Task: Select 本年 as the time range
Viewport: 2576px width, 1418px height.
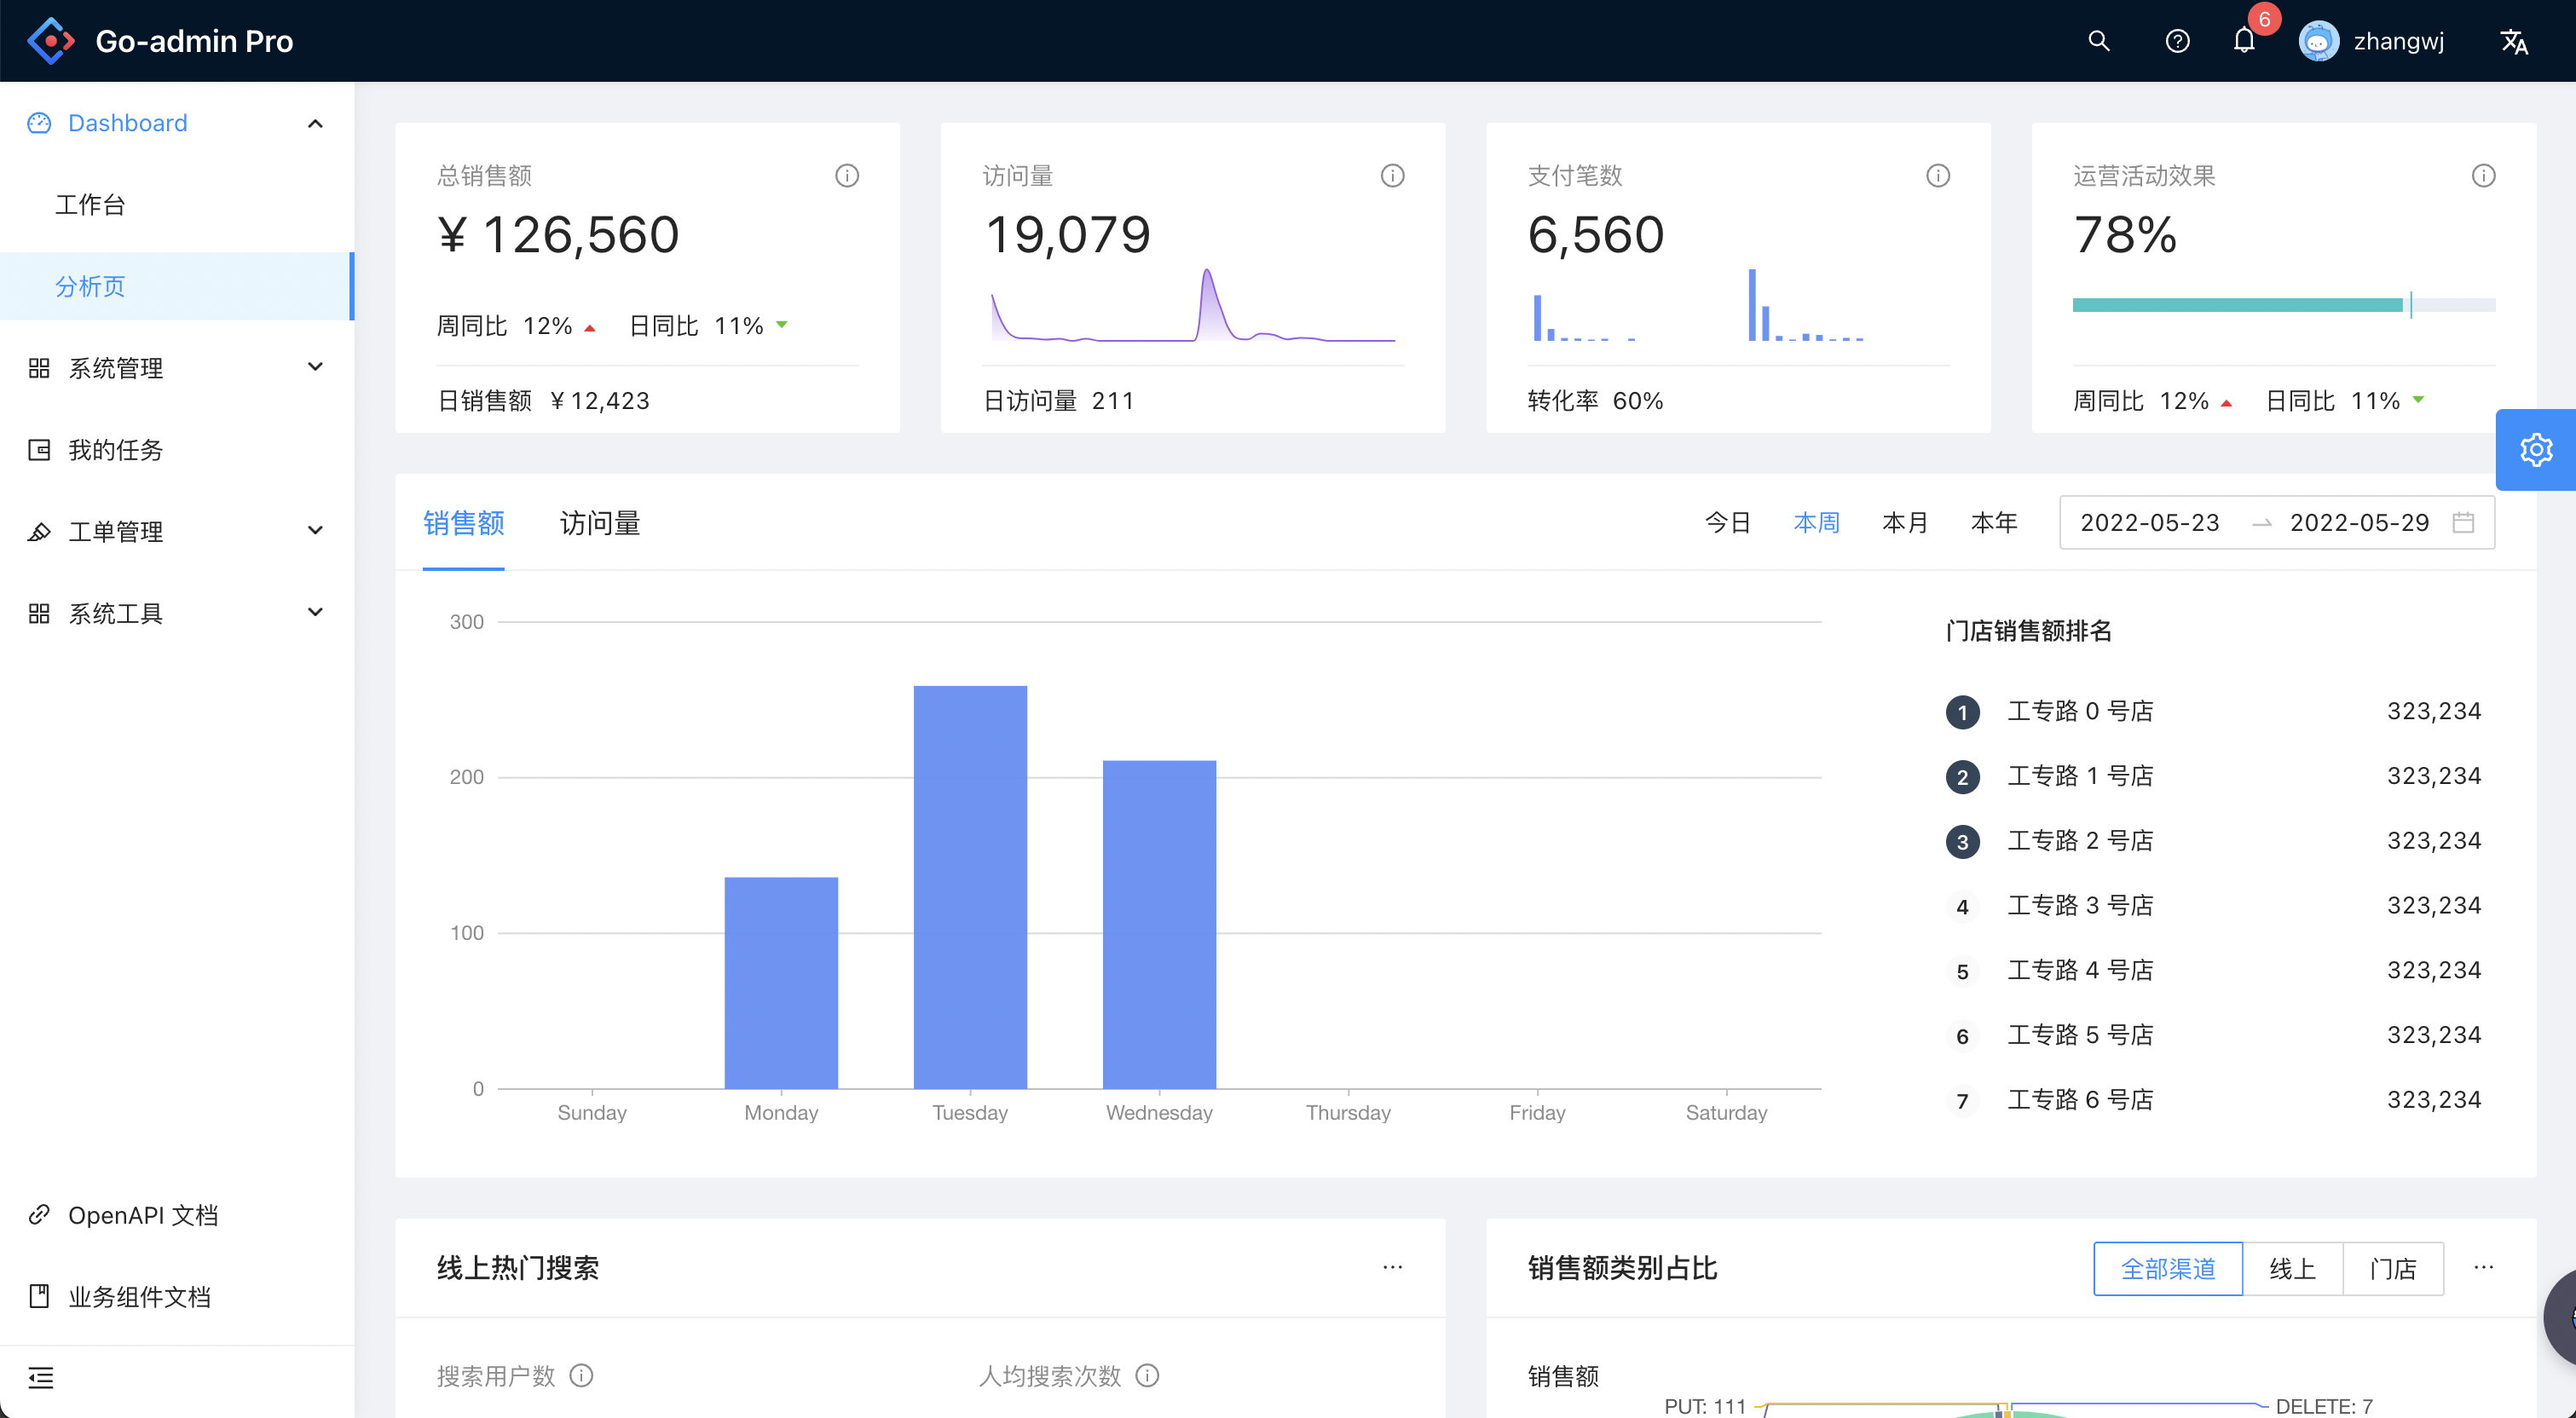Action: click(1994, 522)
